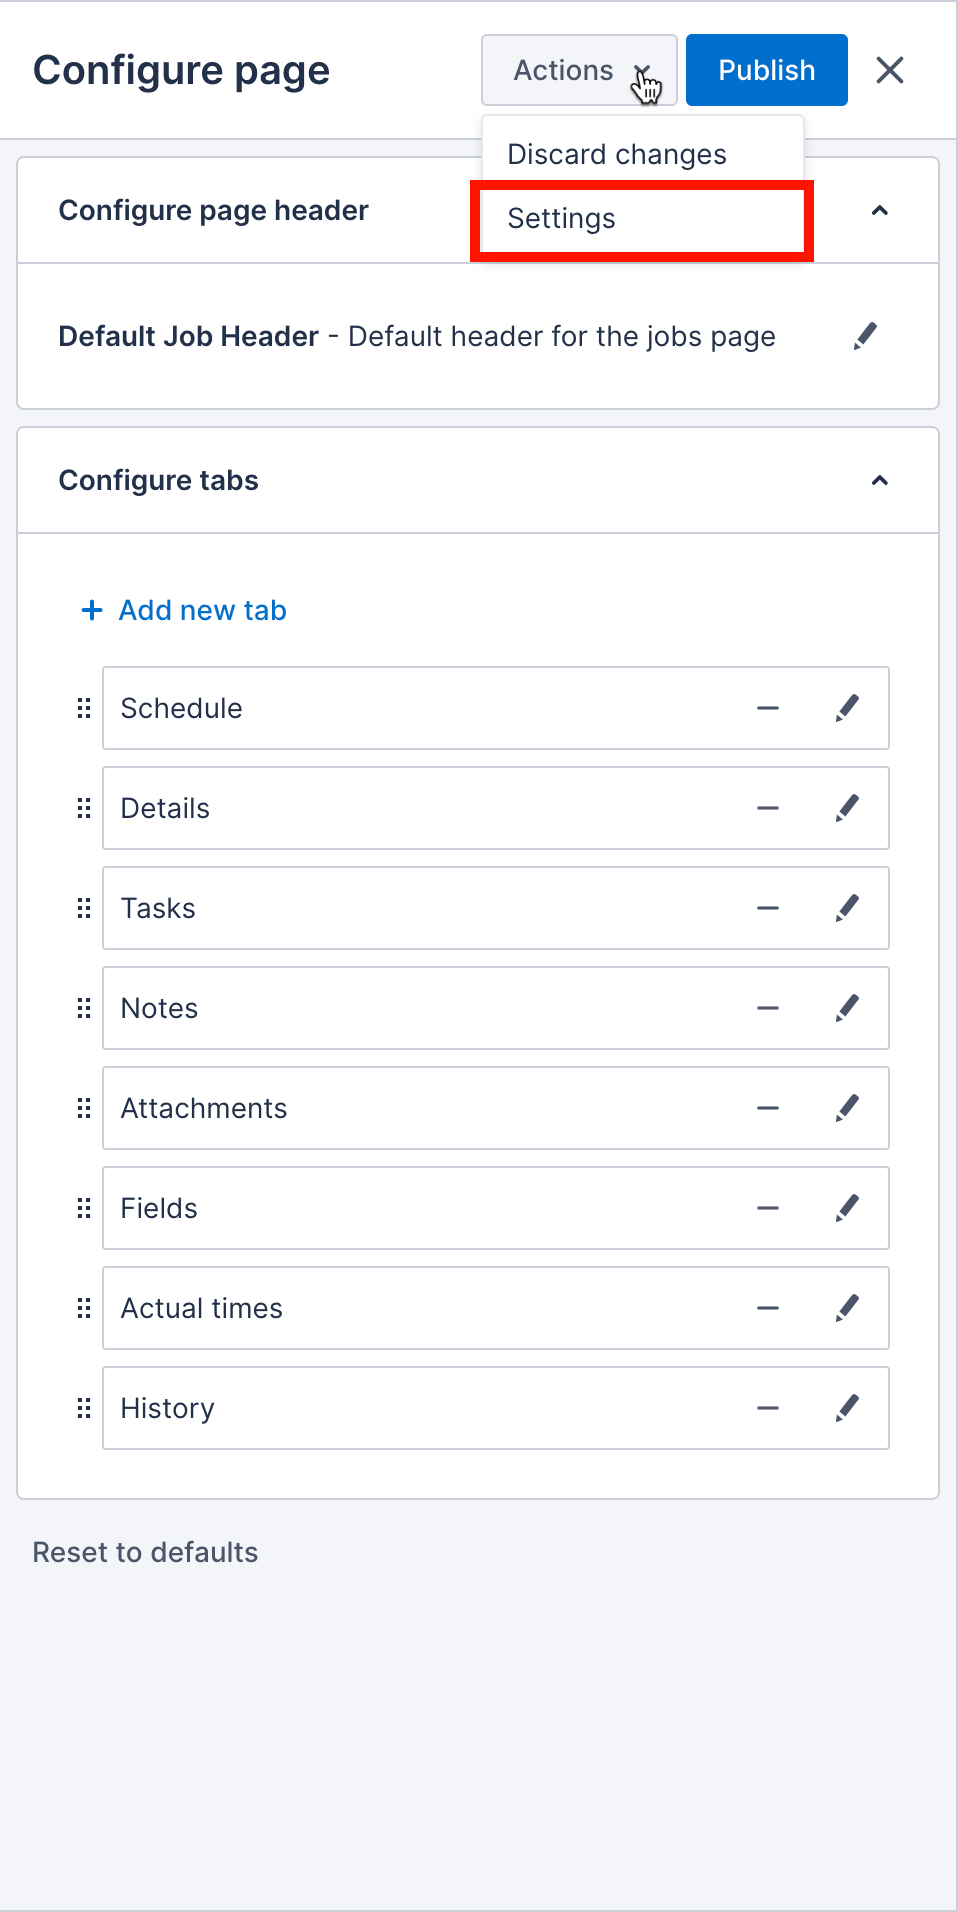
Task: Edit the Actual times tab
Action: pyautogui.click(x=846, y=1308)
